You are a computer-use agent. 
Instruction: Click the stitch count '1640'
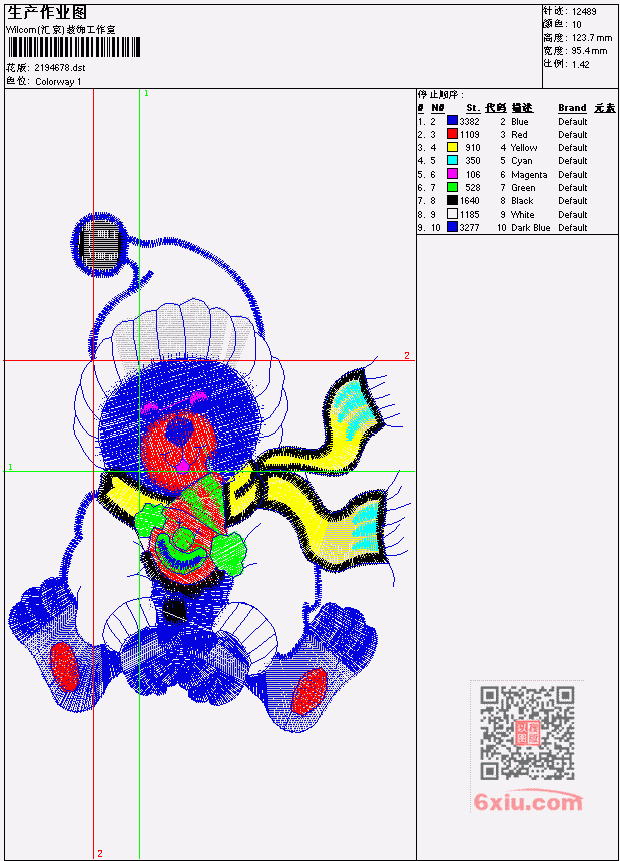pyautogui.click(x=470, y=201)
